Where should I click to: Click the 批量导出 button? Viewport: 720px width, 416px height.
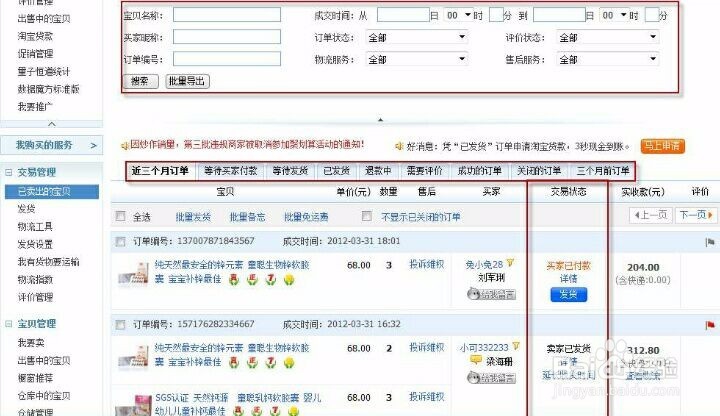coord(187,81)
